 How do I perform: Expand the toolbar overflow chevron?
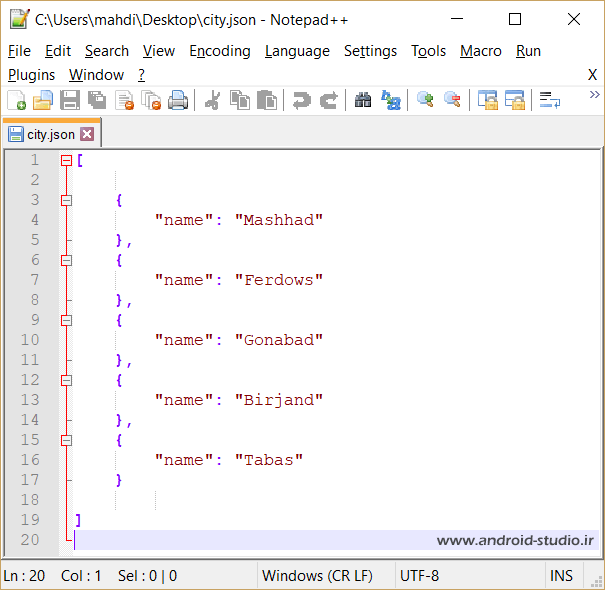pyautogui.click(x=595, y=95)
